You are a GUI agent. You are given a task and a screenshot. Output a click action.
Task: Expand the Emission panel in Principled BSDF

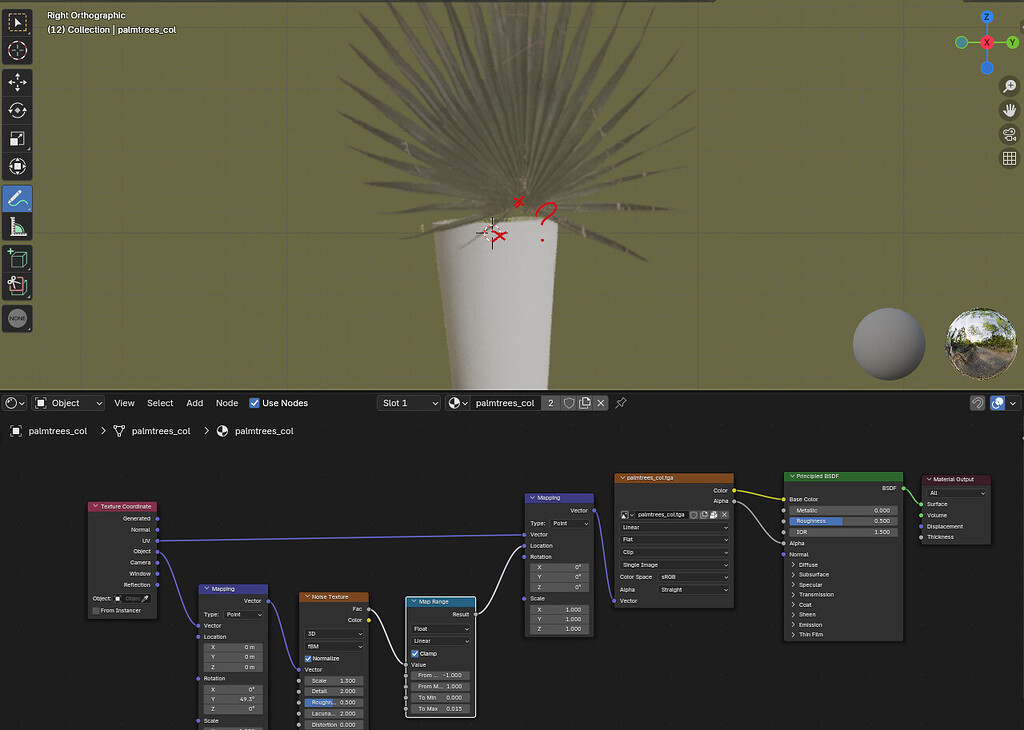pos(793,625)
